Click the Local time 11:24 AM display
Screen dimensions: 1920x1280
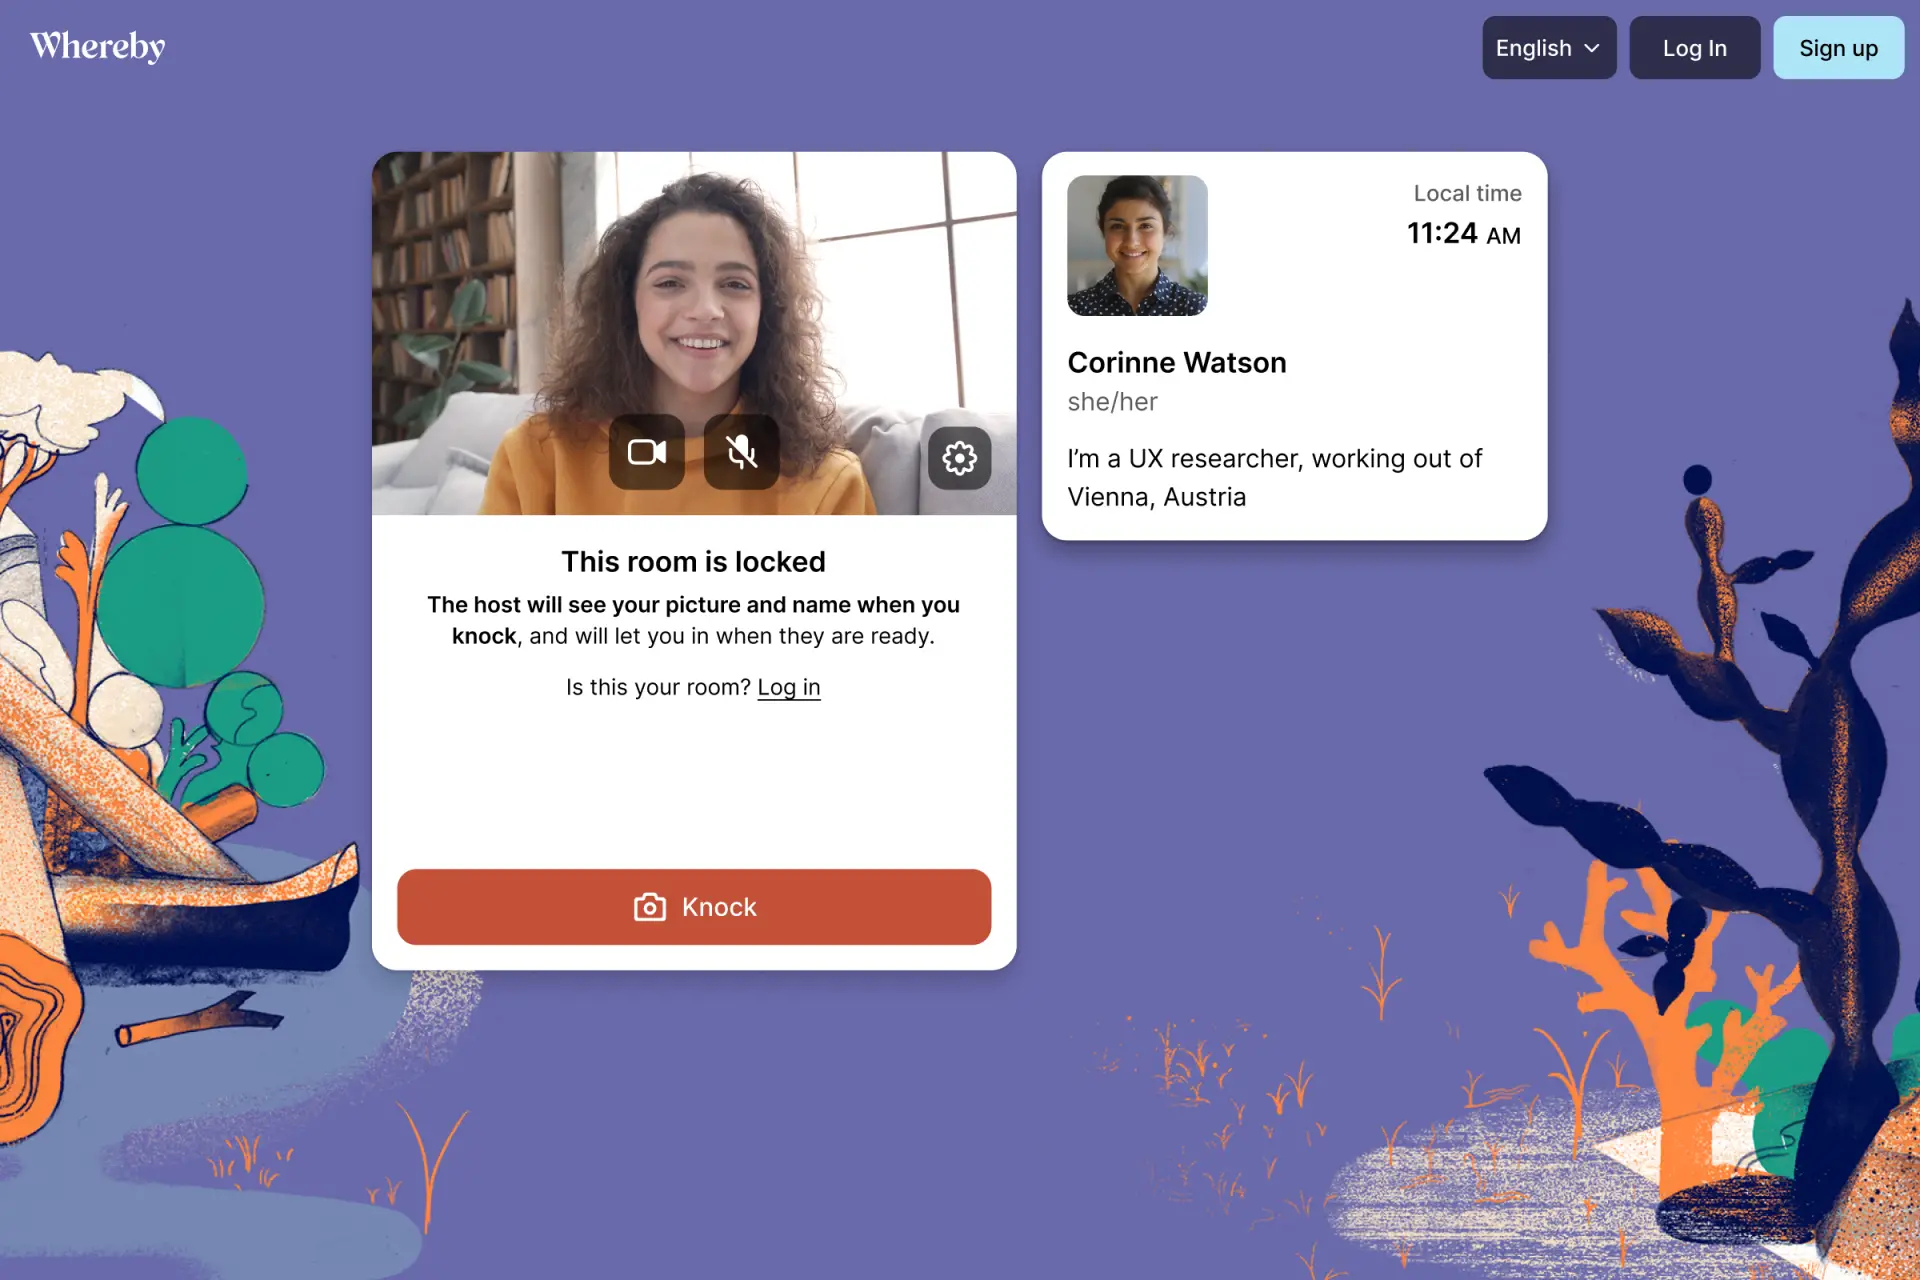(x=1464, y=215)
